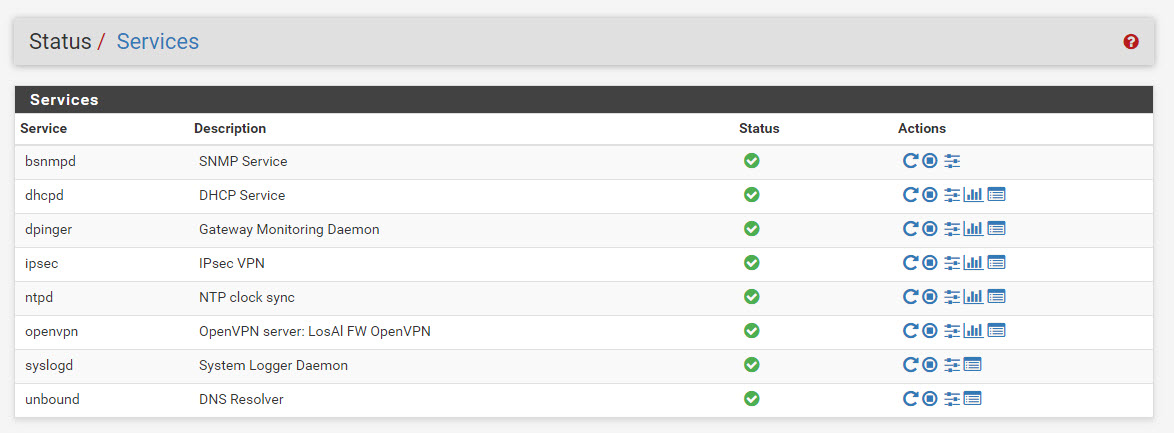
Task: Select the unbound service name
Action: (x=52, y=399)
